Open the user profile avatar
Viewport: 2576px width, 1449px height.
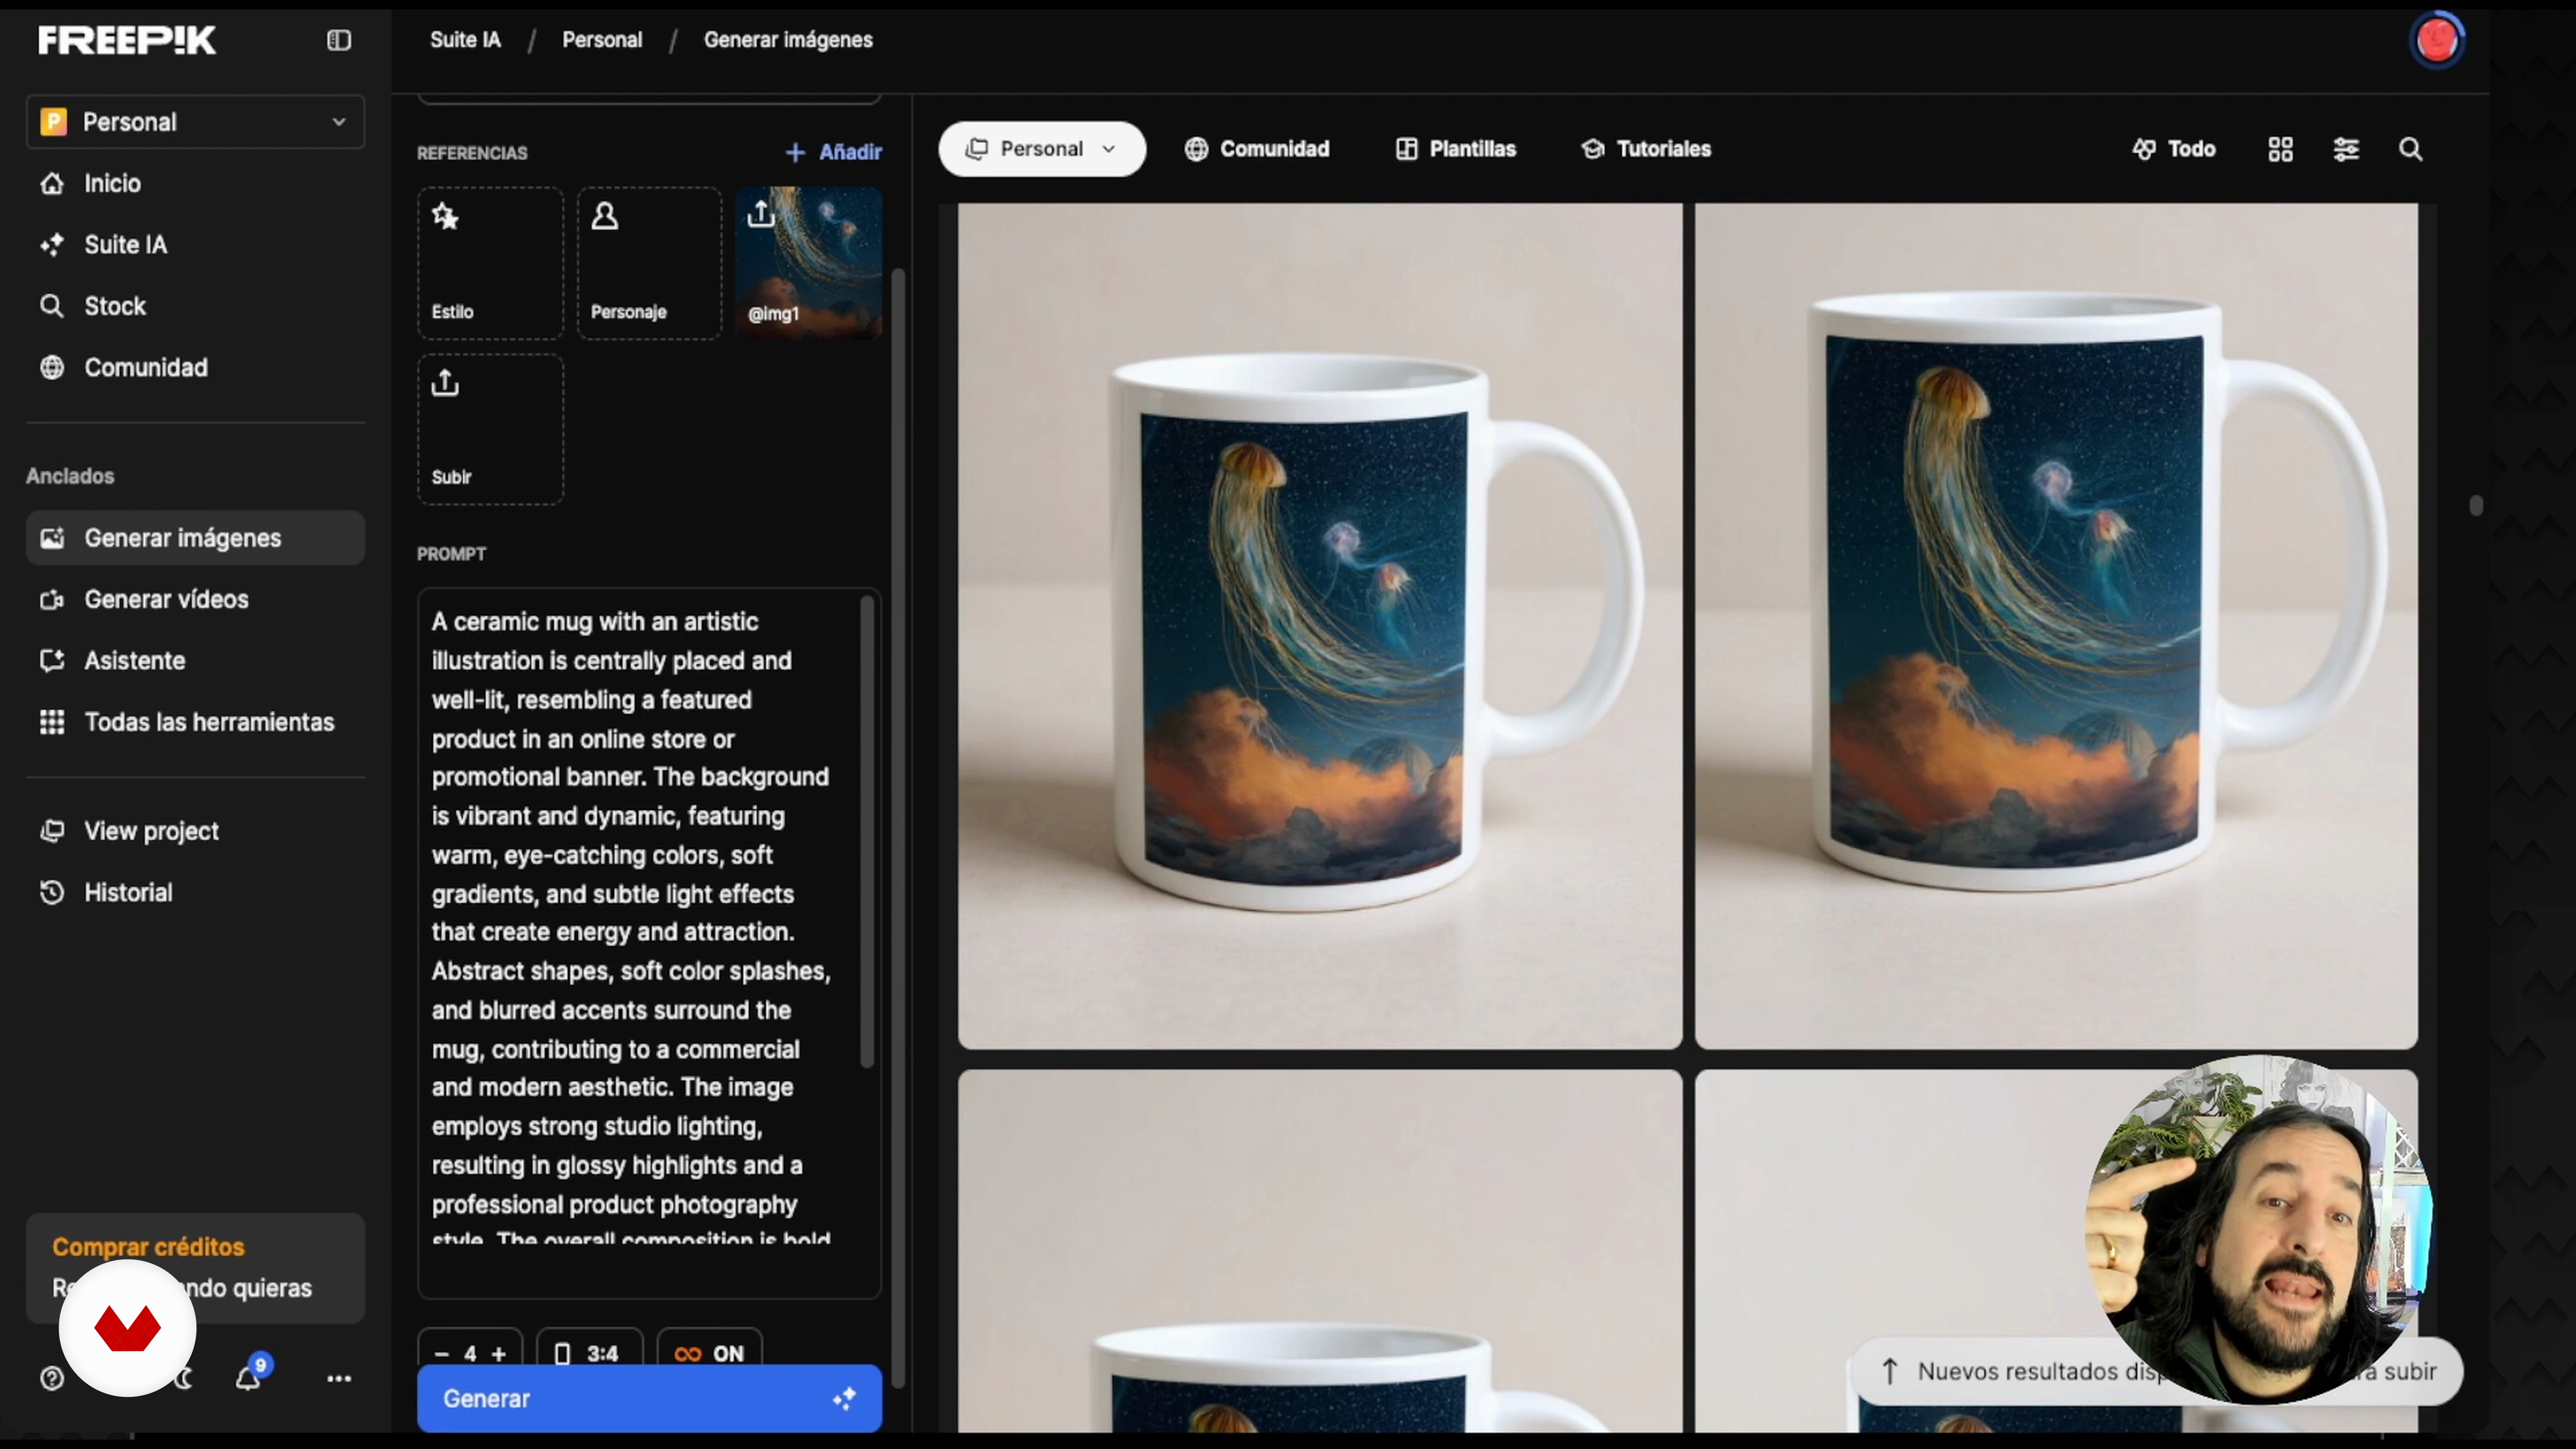(2437, 40)
